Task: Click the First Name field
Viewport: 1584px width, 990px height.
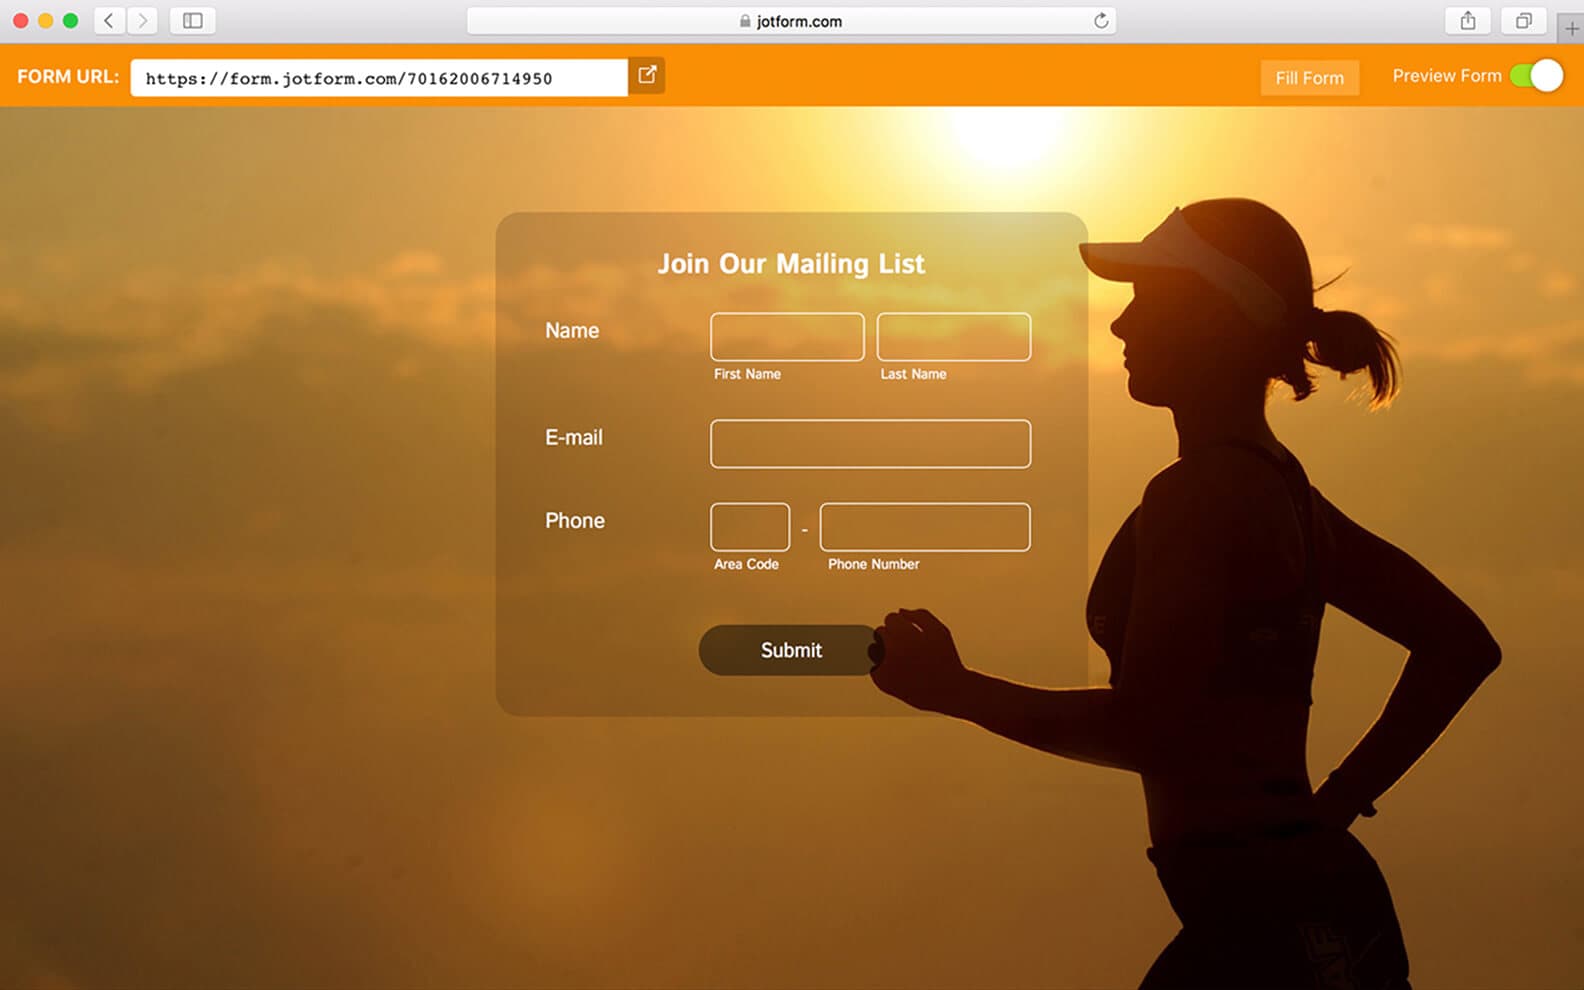Action: point(787,337)
